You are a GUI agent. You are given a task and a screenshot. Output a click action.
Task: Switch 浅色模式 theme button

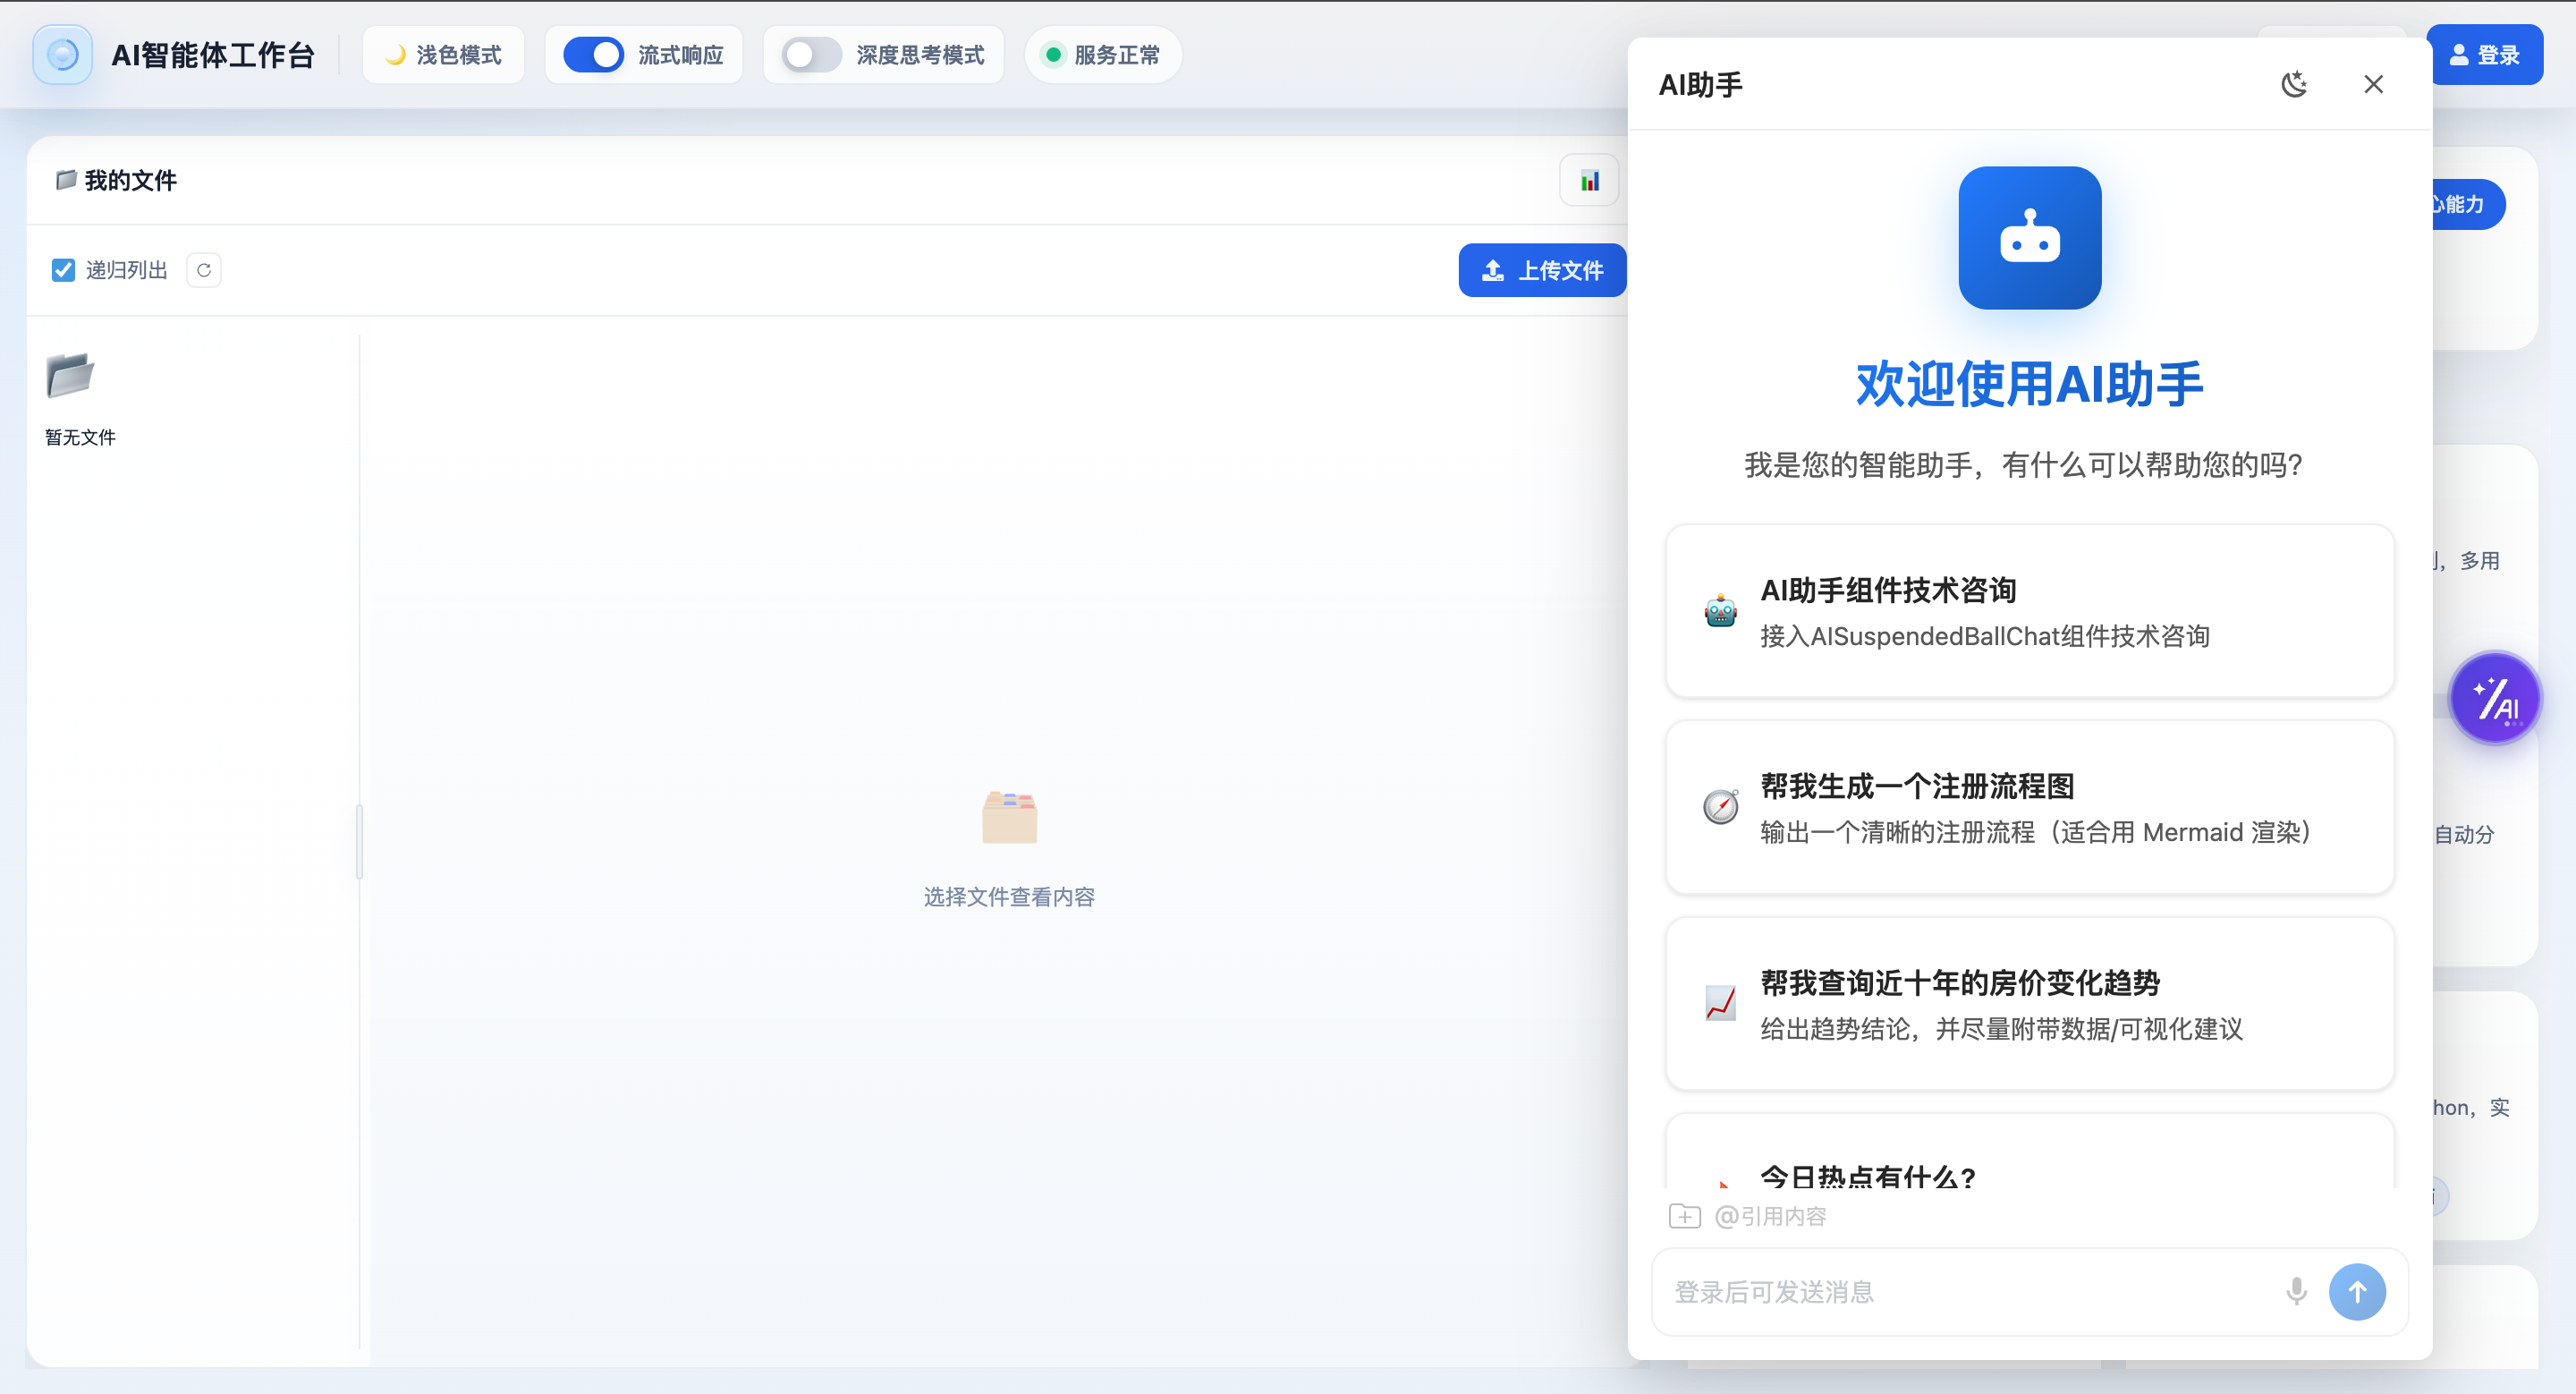[x=444, y=55]
